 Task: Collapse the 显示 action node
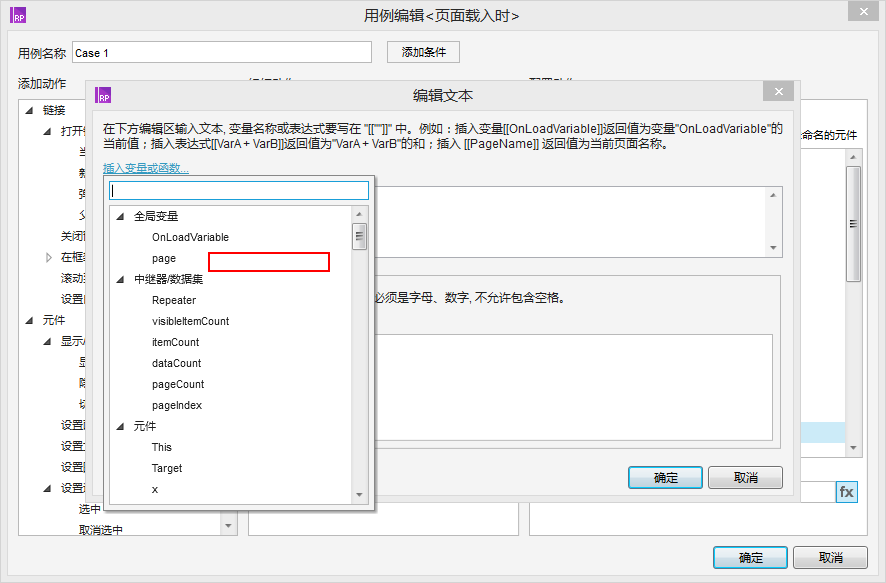click(47, 341)
